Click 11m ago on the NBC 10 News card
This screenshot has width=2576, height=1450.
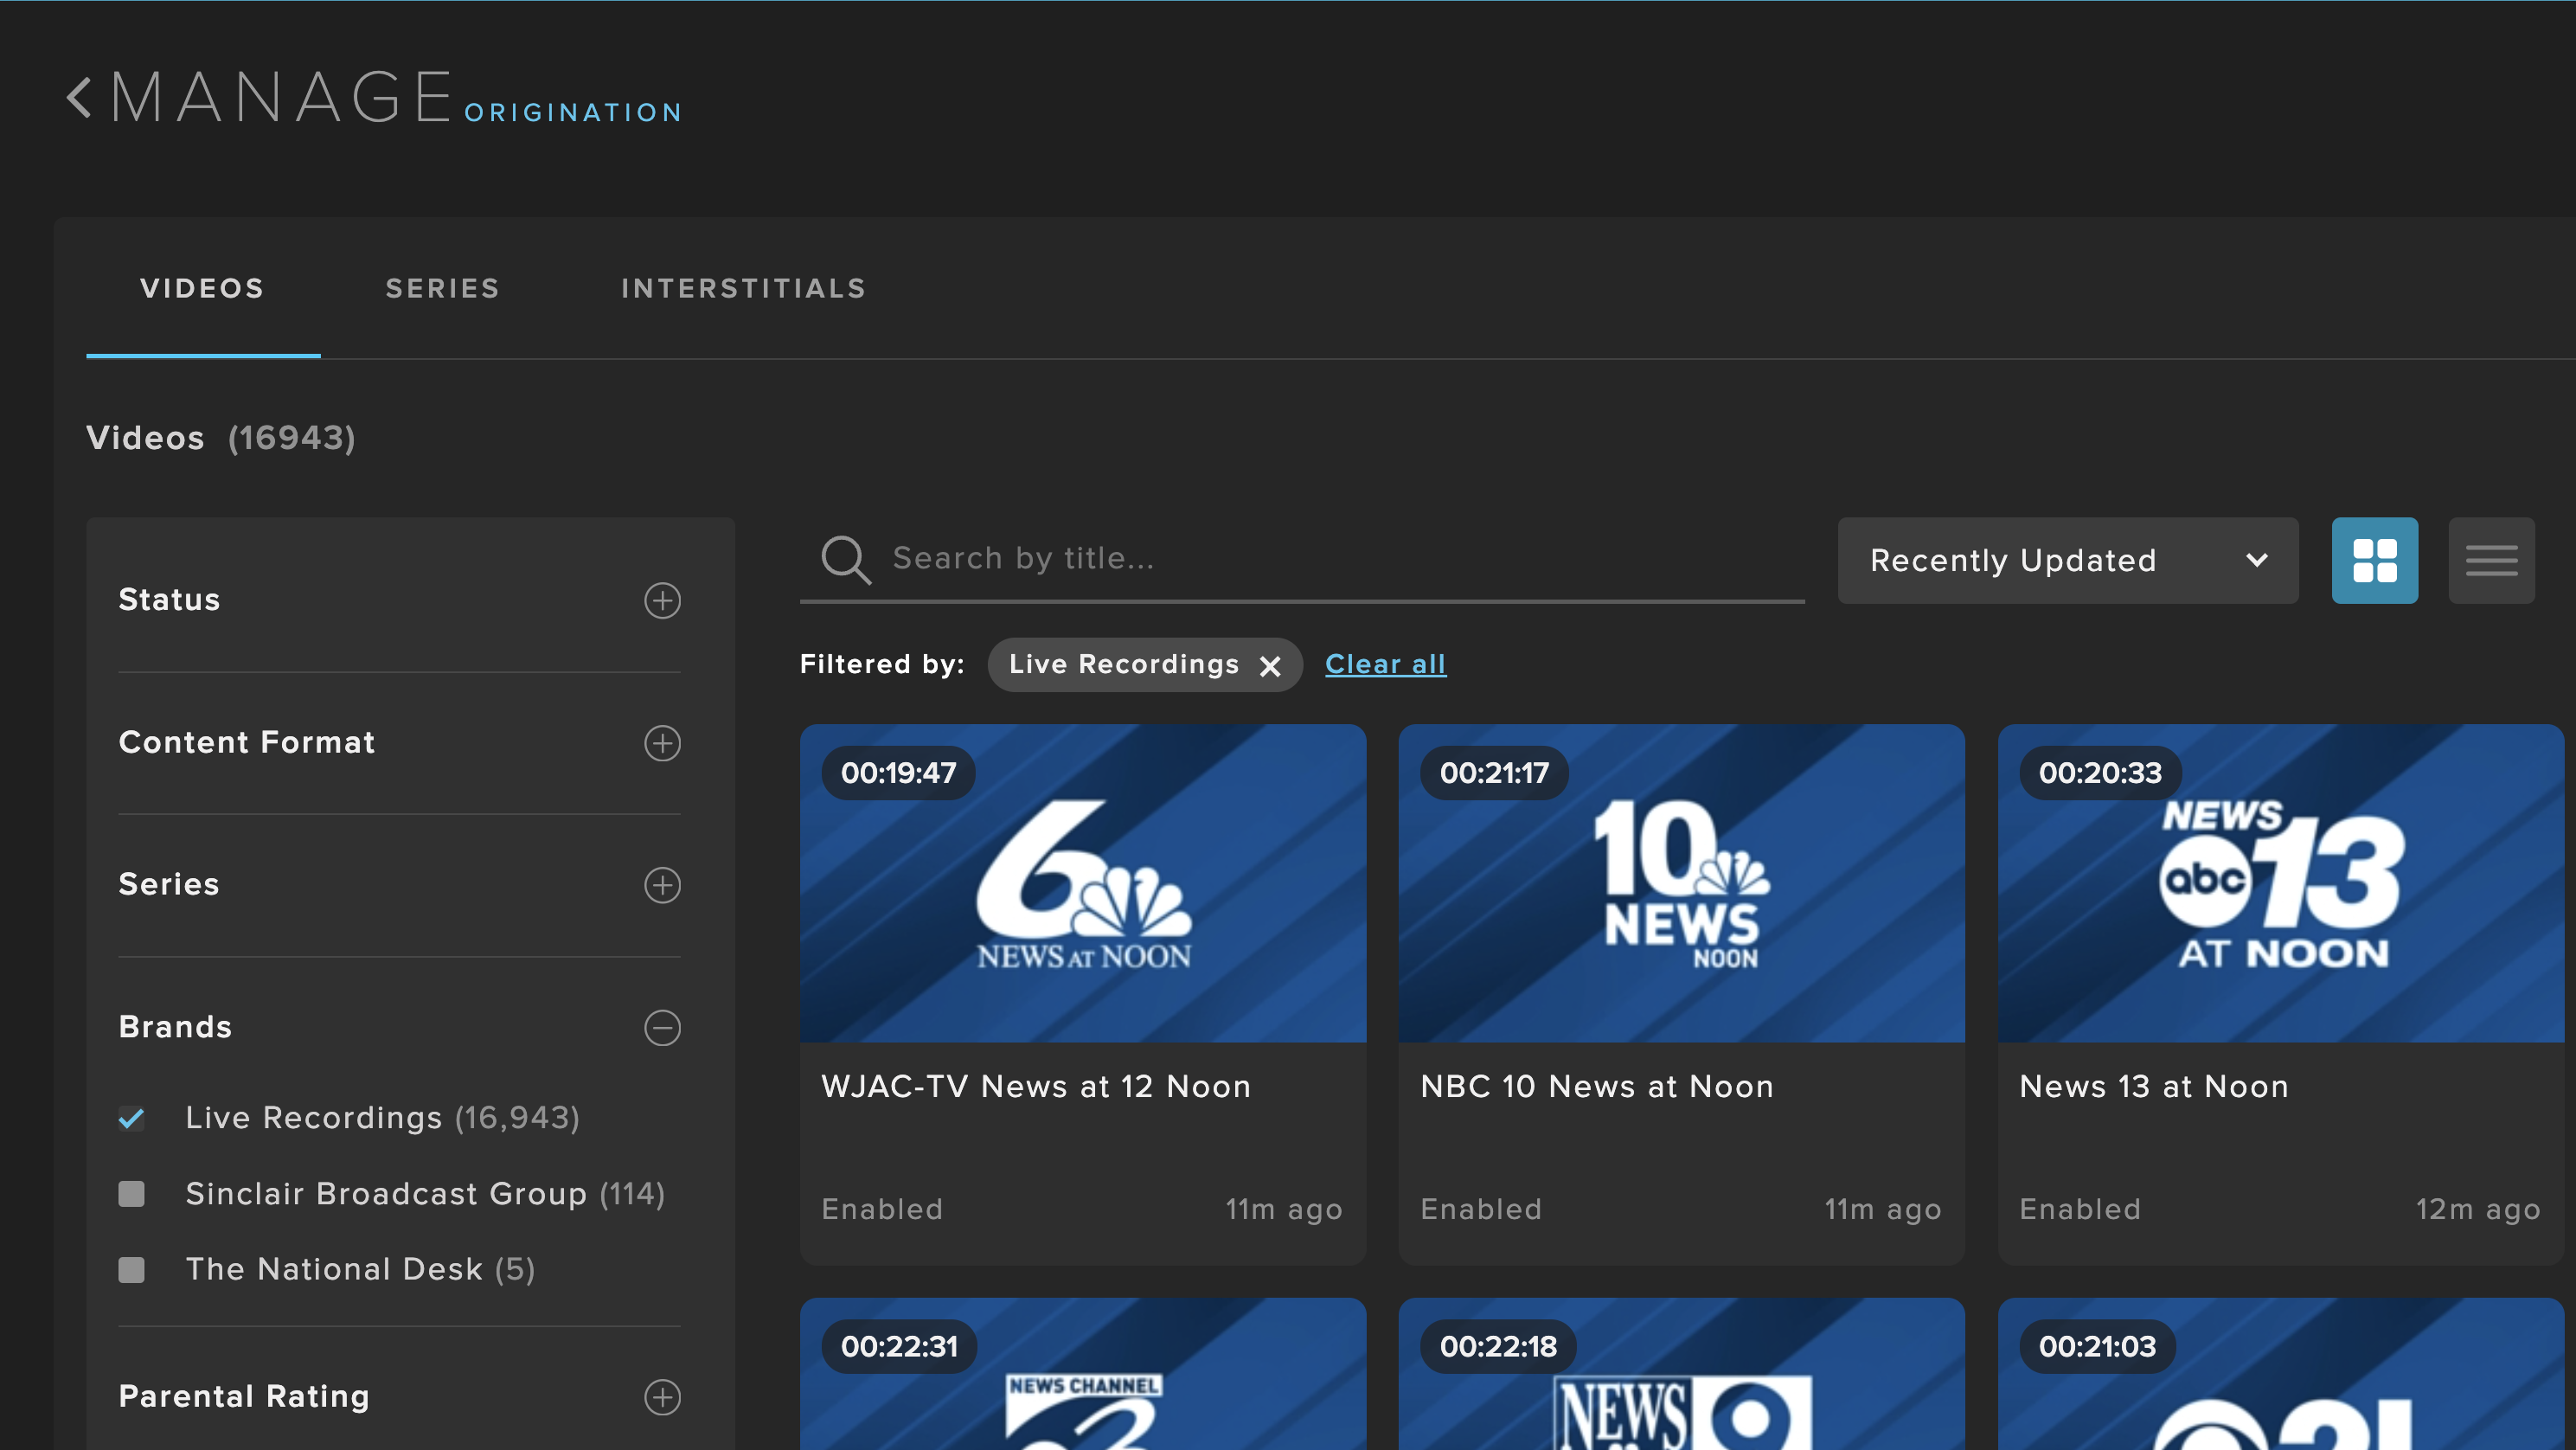1883,1210
